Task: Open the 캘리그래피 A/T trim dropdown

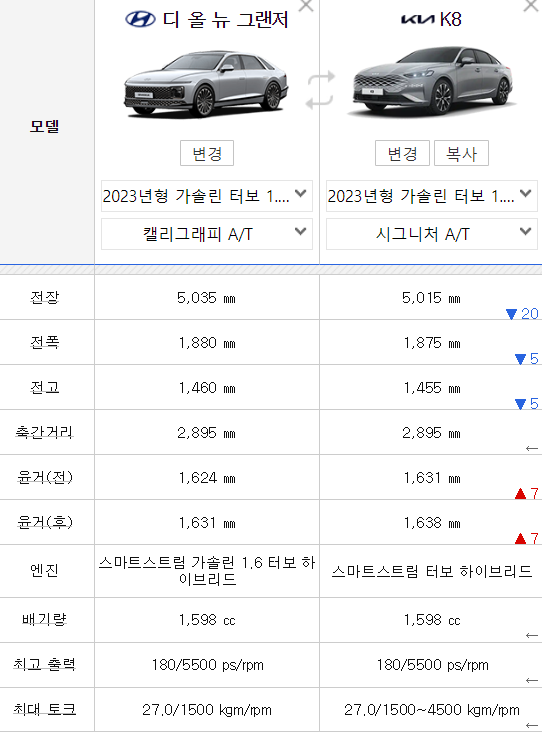Action: pyautogui.click(x=207, y=234)
